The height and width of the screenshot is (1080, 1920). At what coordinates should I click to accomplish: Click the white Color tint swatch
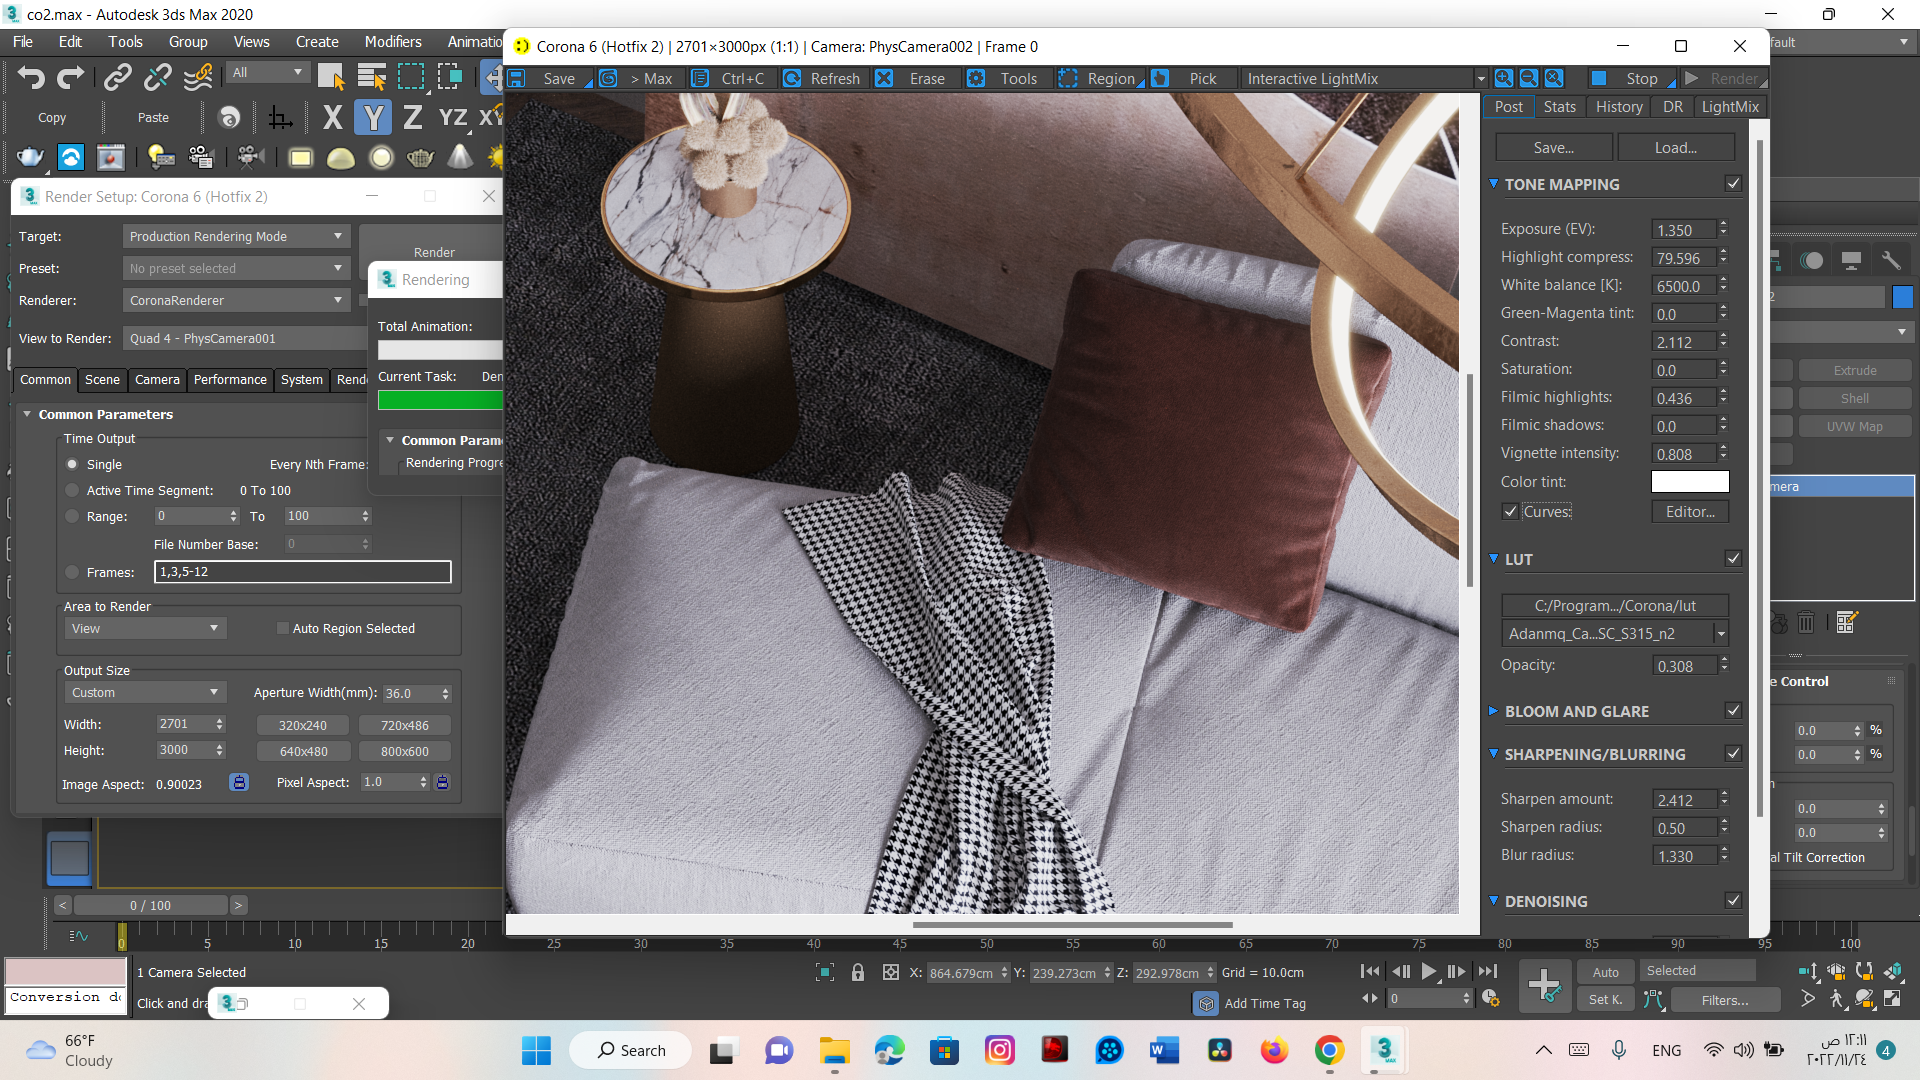pyautogui.click(x=1689, y=482)
